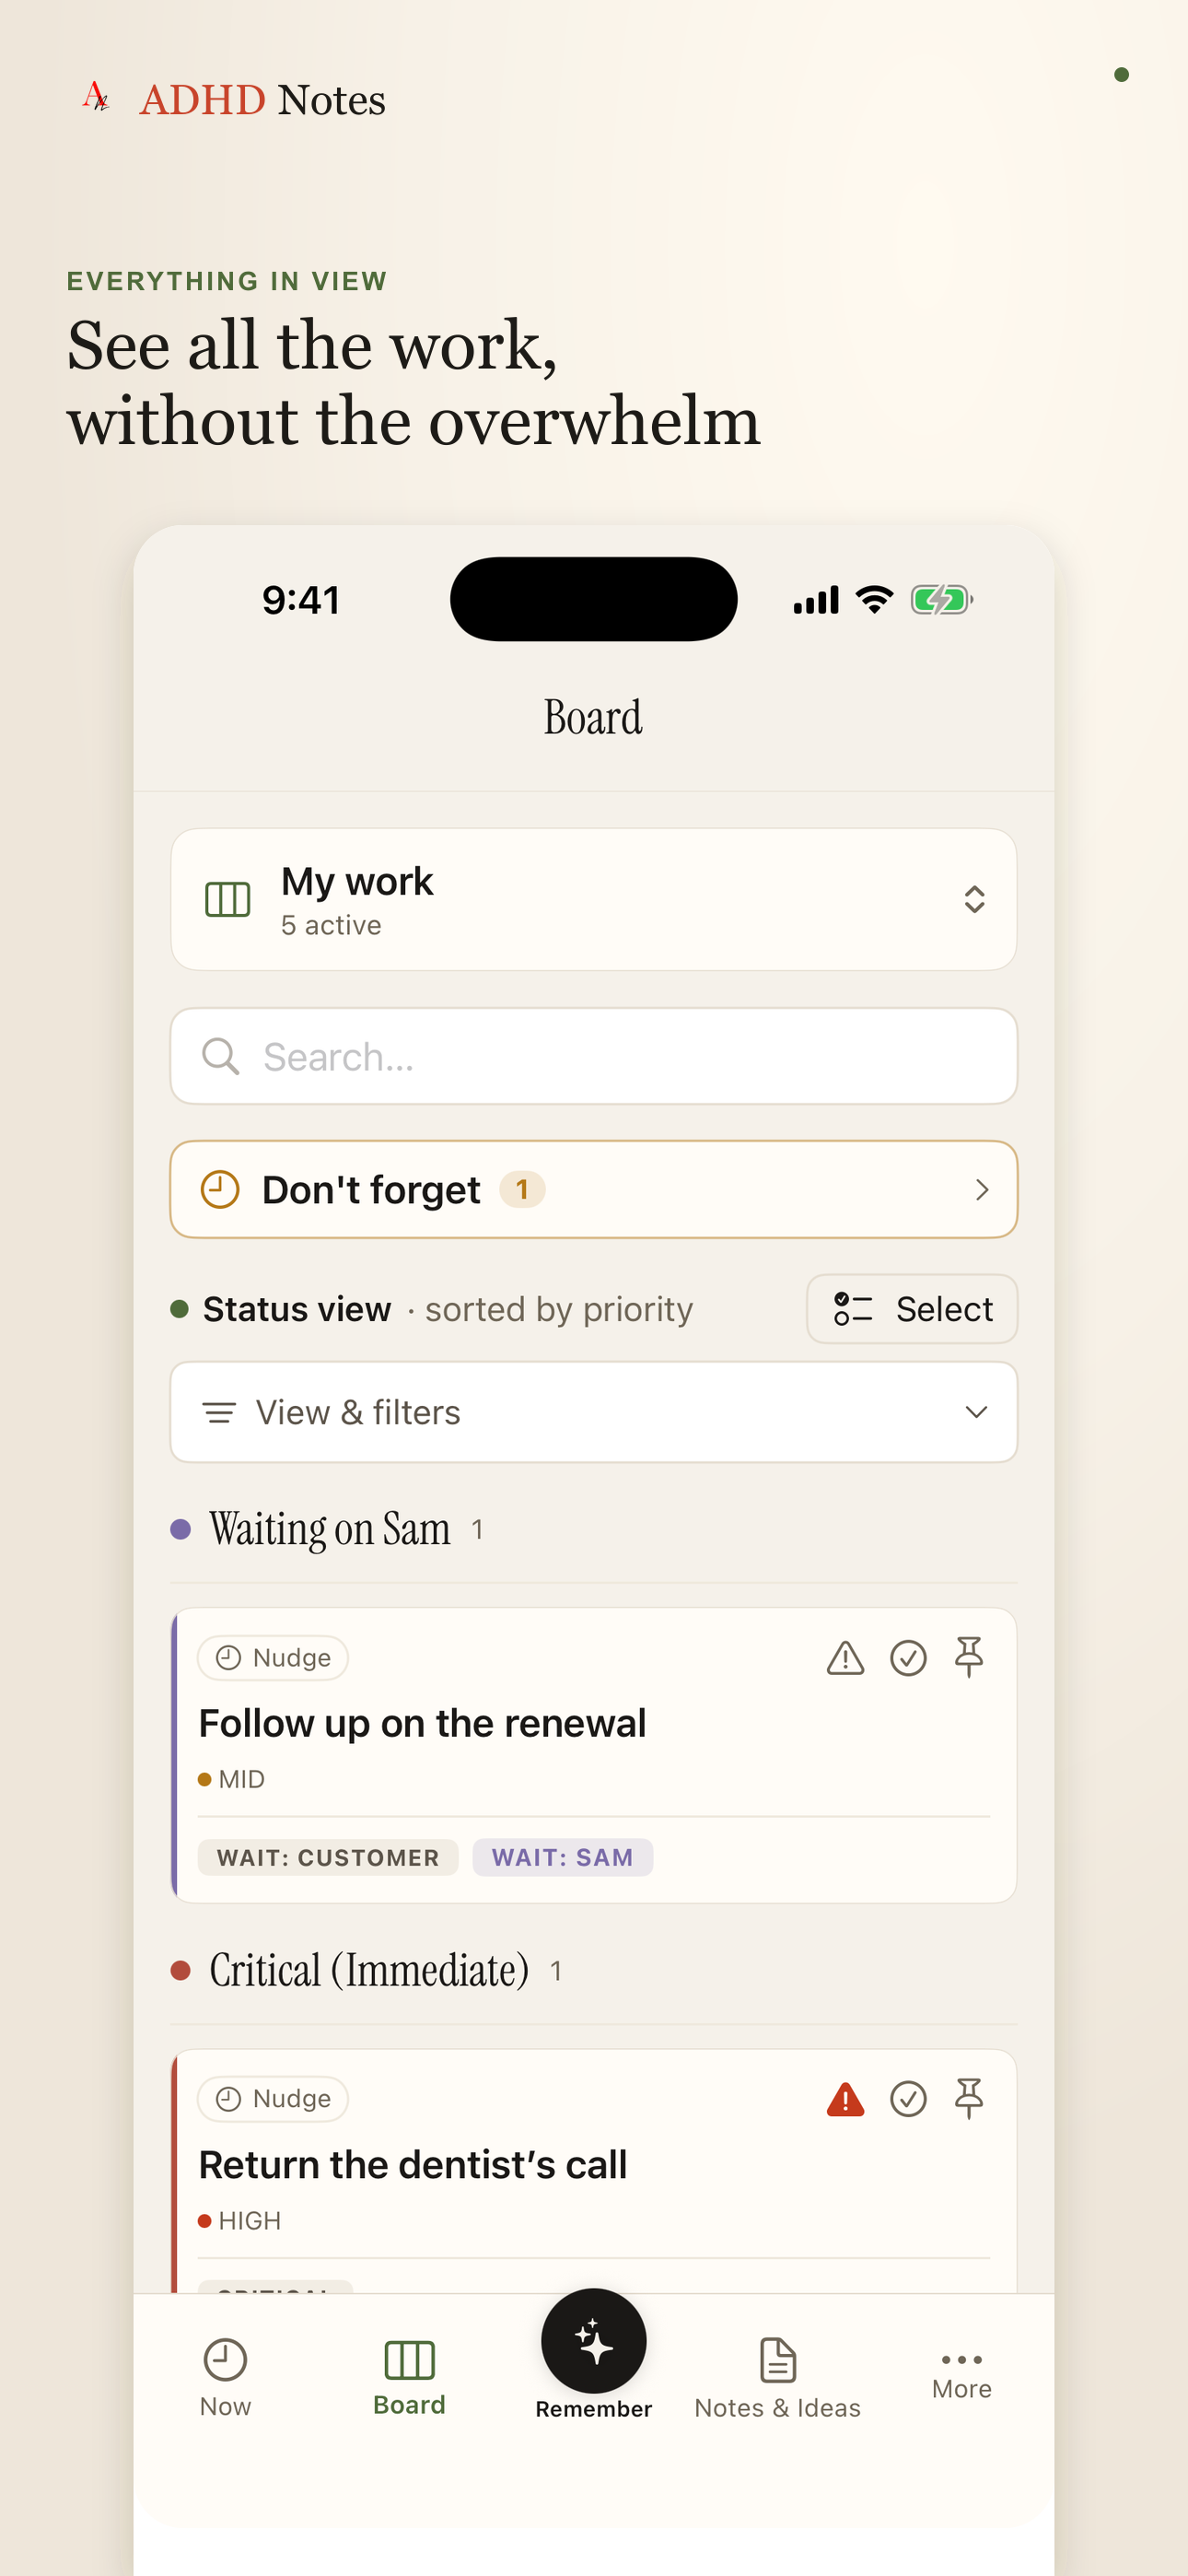Pin the Follow up on the renewal card

click(968, 1657)
